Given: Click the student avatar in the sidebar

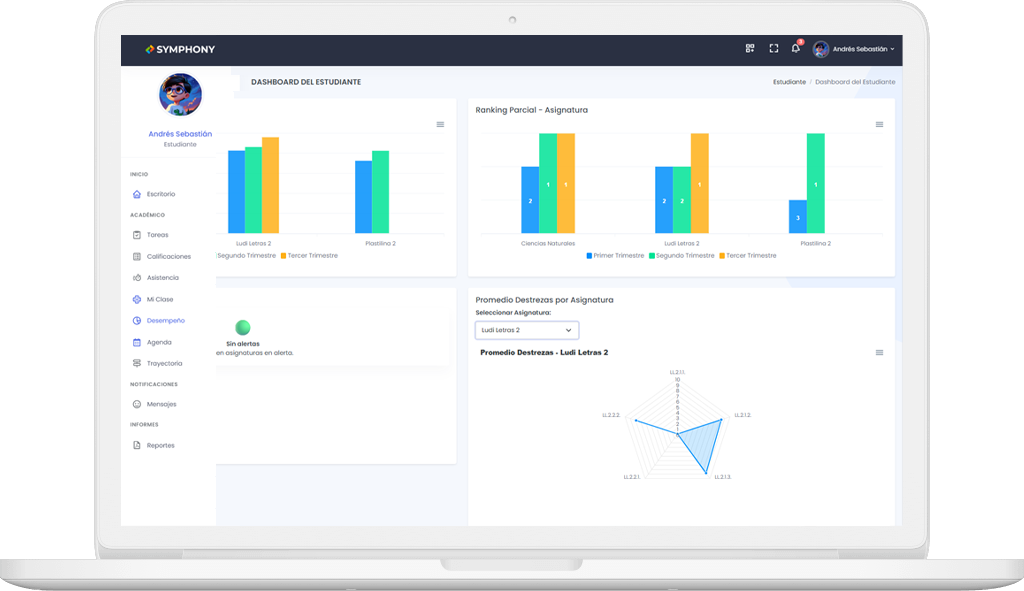Looking at the screenshot, I should pos(180,95).
